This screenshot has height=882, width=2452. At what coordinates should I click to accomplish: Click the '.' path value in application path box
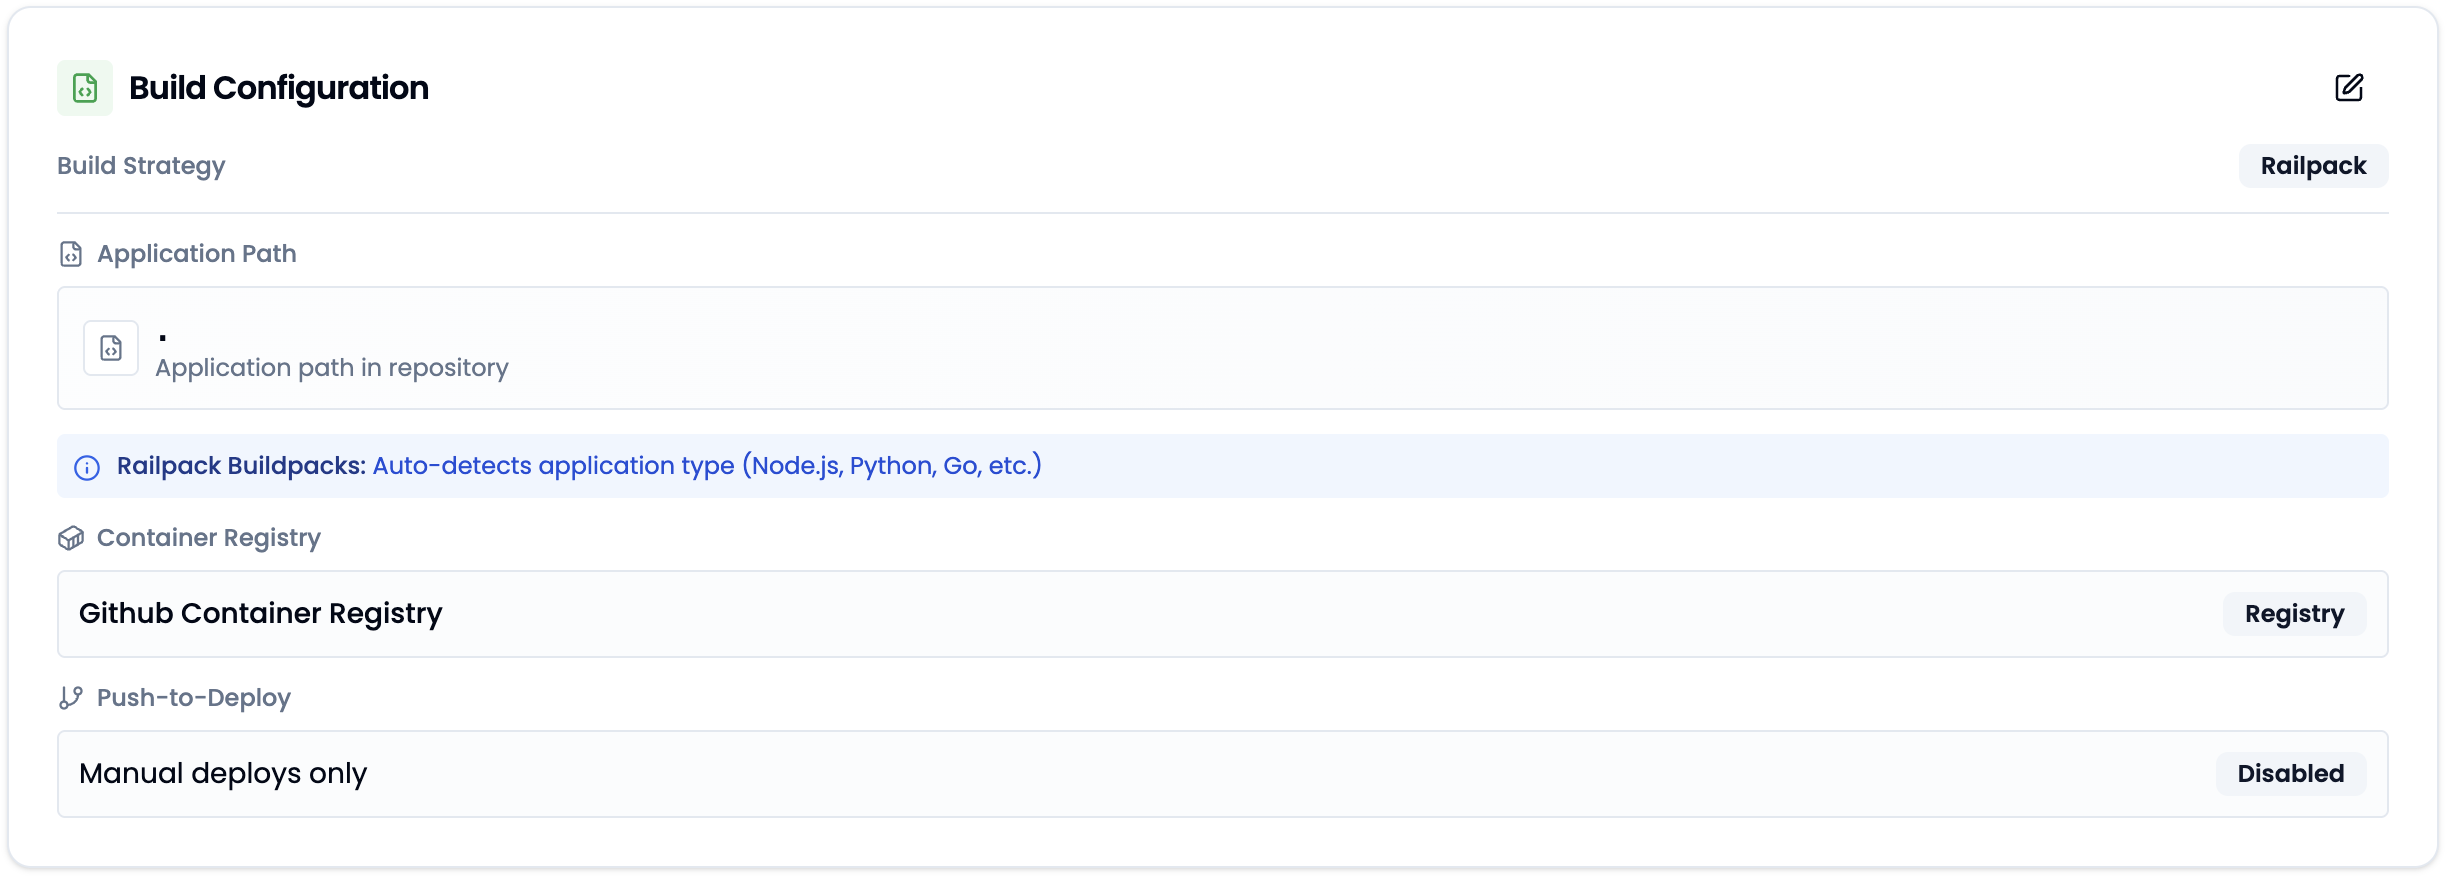[162, 338]
